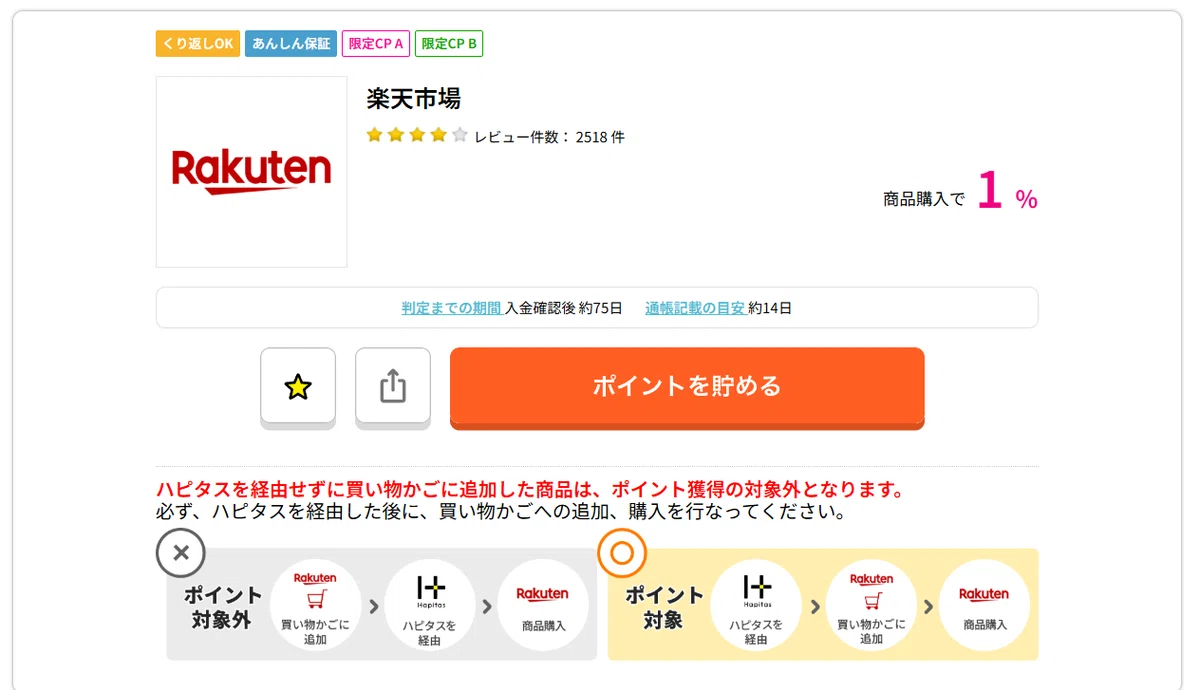This screenshot has width=1200, height=690.
Task: Click the レビュー件数 2518 件 text
Action: tap(550, 137)
